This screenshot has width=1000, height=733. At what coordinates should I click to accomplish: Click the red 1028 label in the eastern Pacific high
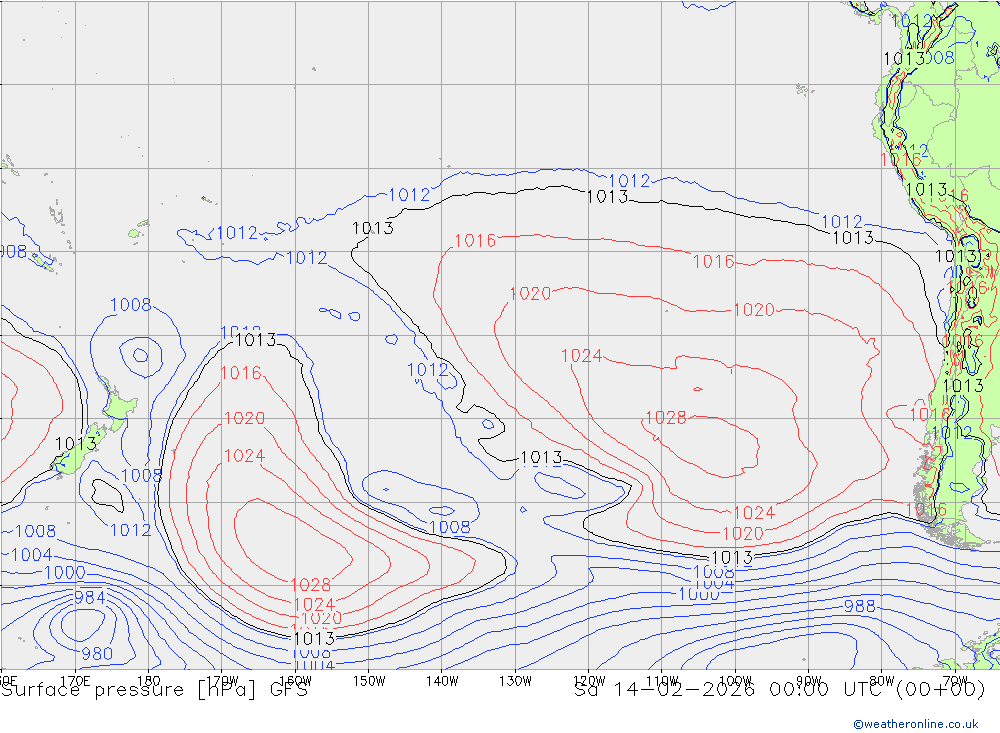click(666, 418)
